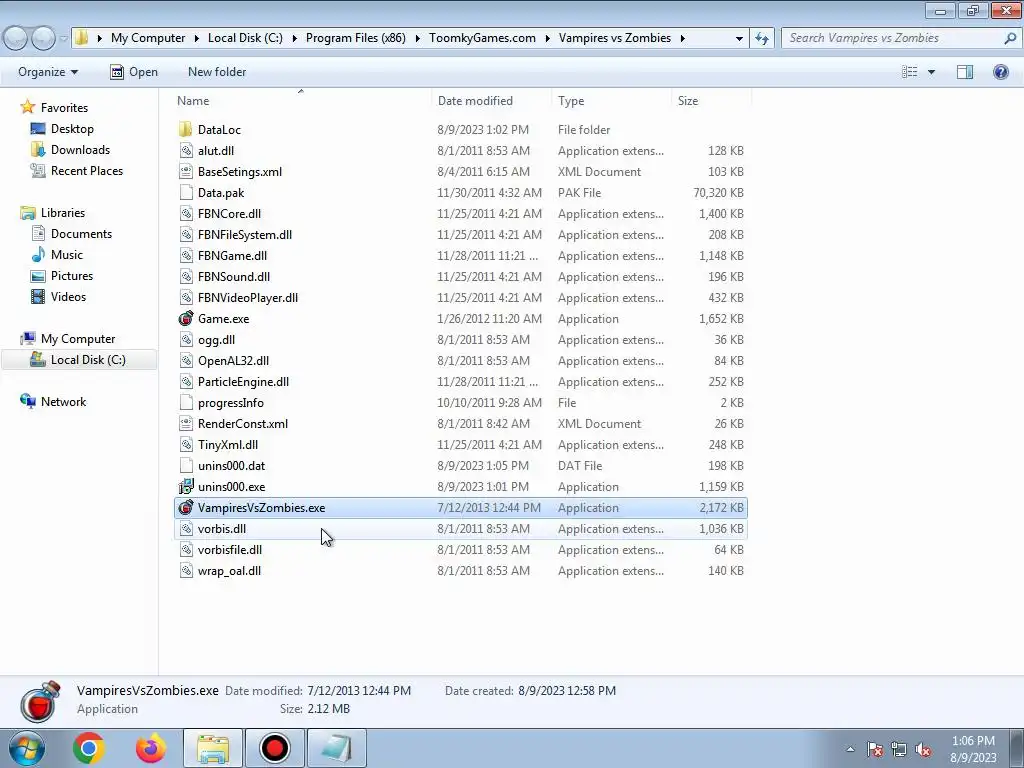Expand arrow after Vampires vs Zombies breadcrumb
The image size is (1024, 768).
[x=682, y=39]
